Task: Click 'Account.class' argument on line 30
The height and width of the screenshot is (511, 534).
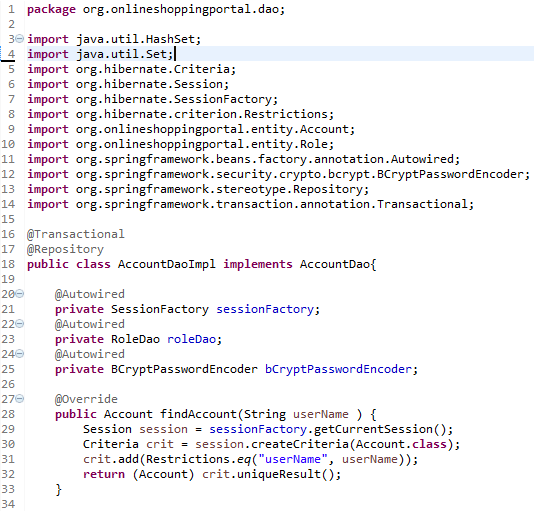Action: (401, 444)
